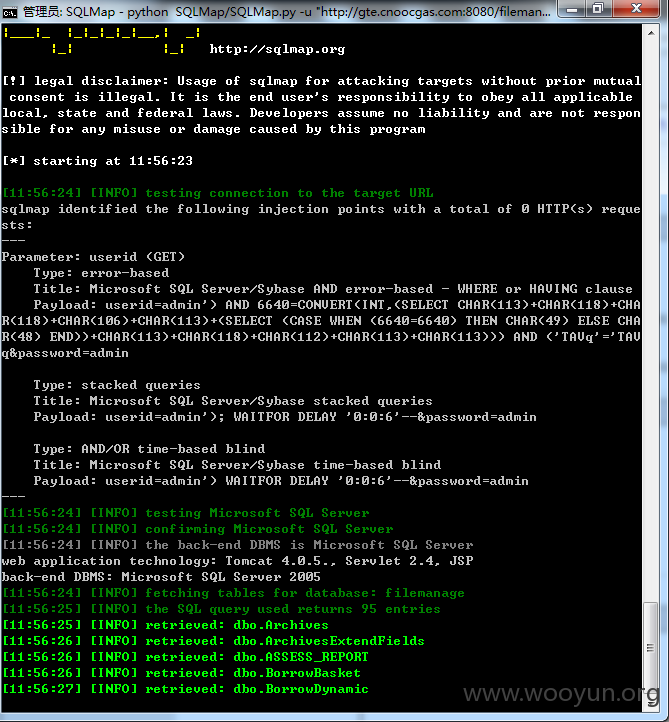Click the 'Type: stacked queries' line

coord(117,385)
